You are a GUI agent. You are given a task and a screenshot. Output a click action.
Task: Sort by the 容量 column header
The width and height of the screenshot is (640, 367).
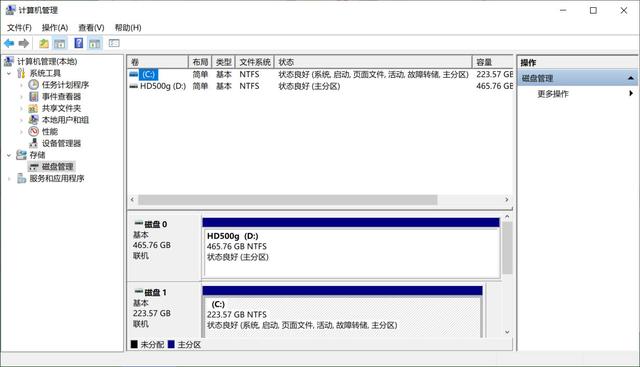pos(493,62)
